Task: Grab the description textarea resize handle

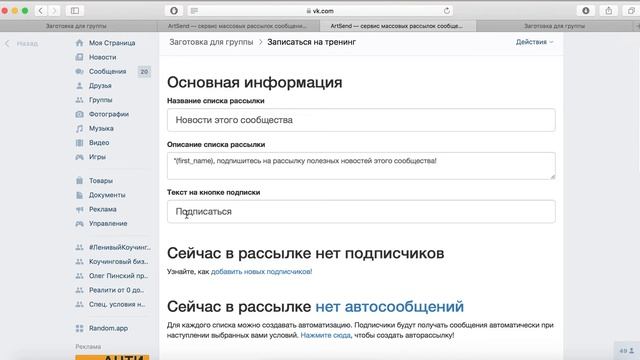Action: (552, 176)
